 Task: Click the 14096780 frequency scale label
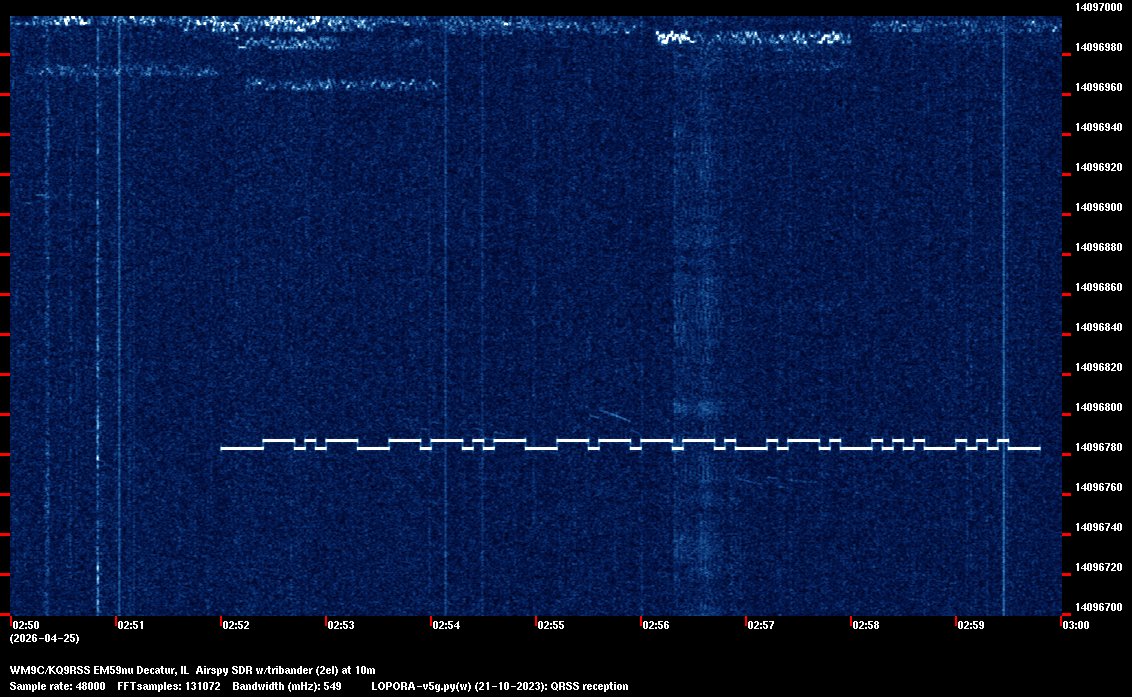(x=1098, y=447)
